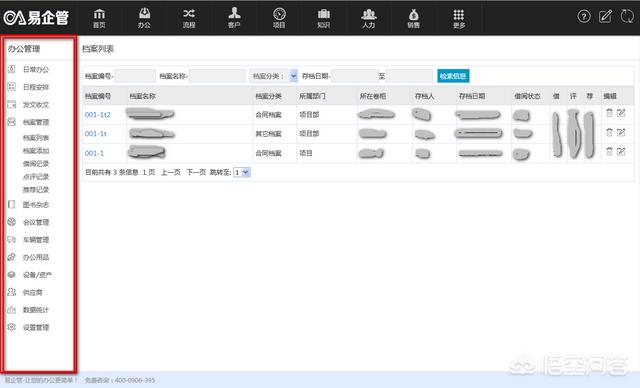Click the 易企管 logo

point(36,18)
